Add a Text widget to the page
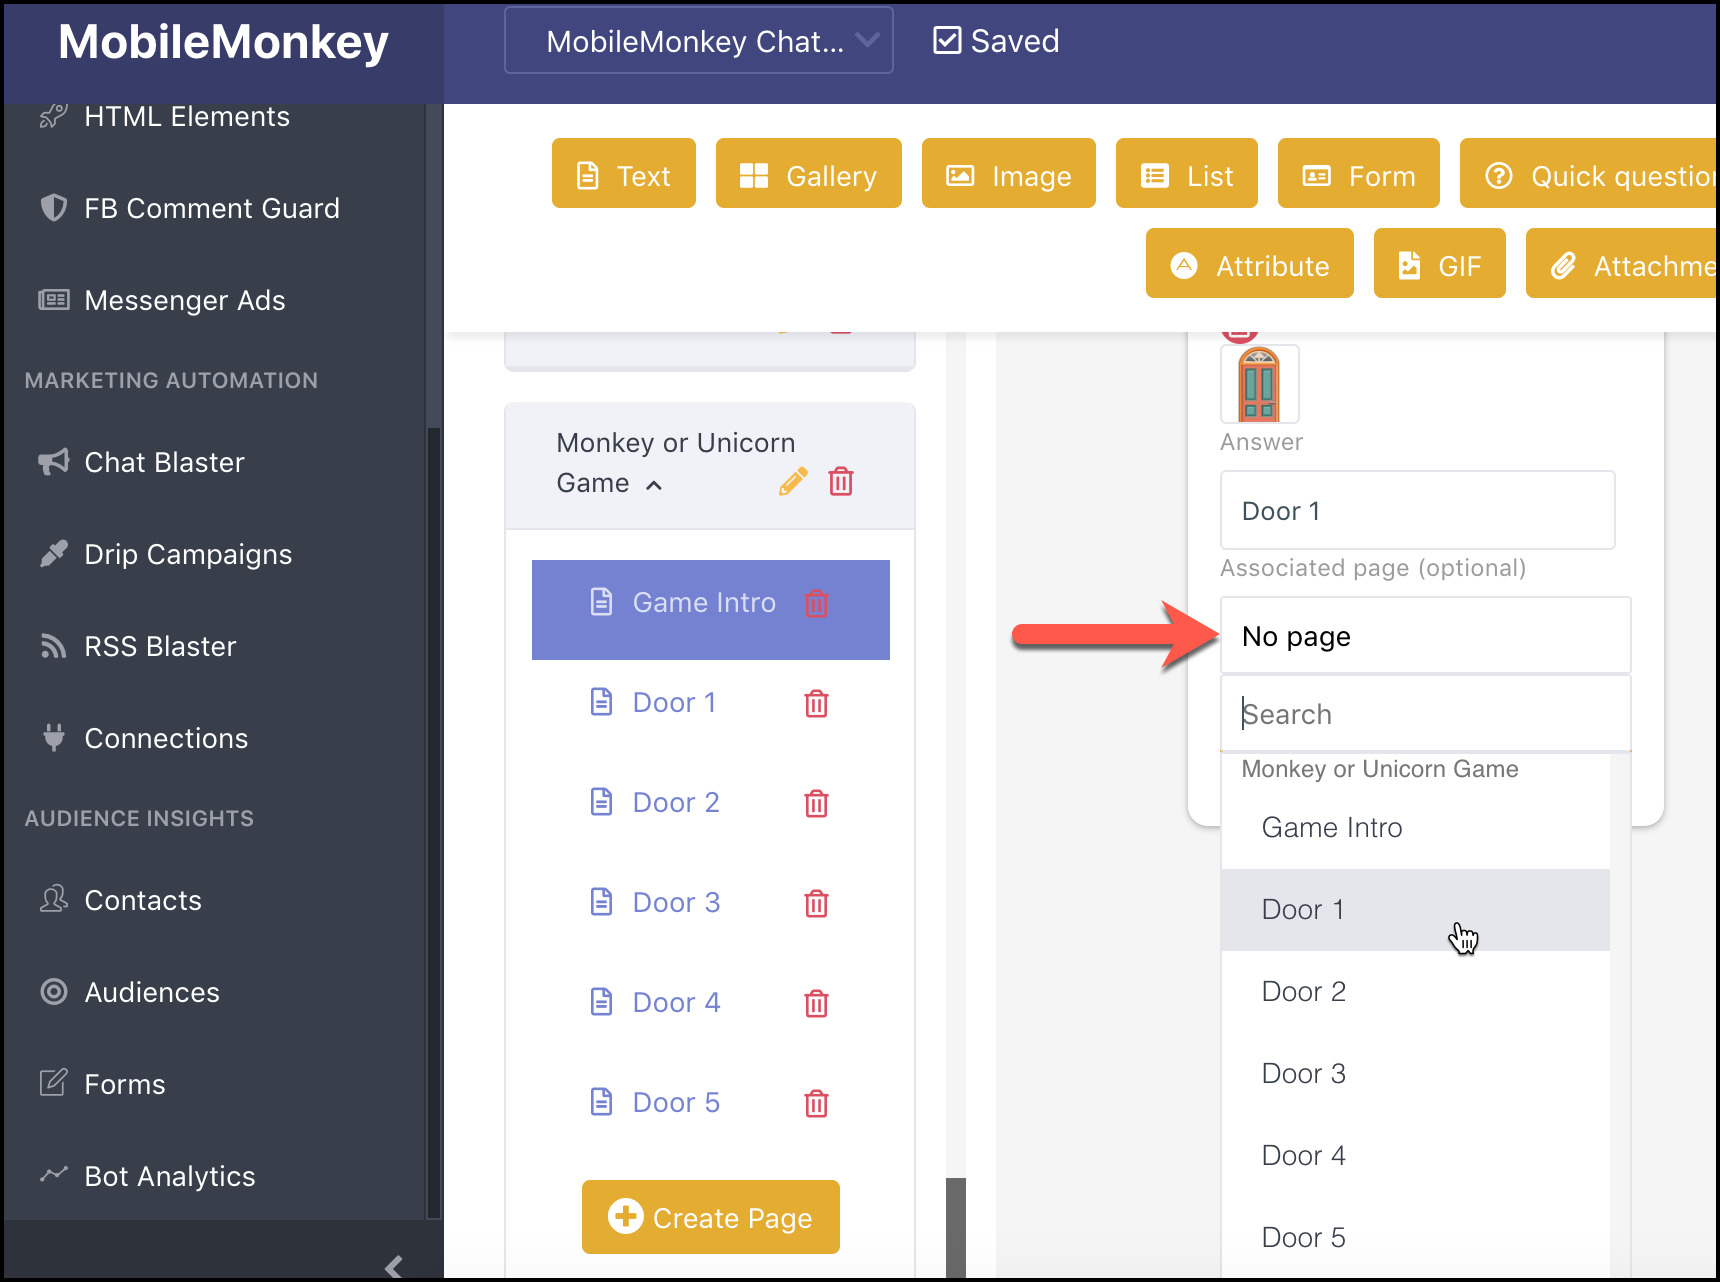This screenshot has width=1720, height=1282. click(x=622, y=173)
